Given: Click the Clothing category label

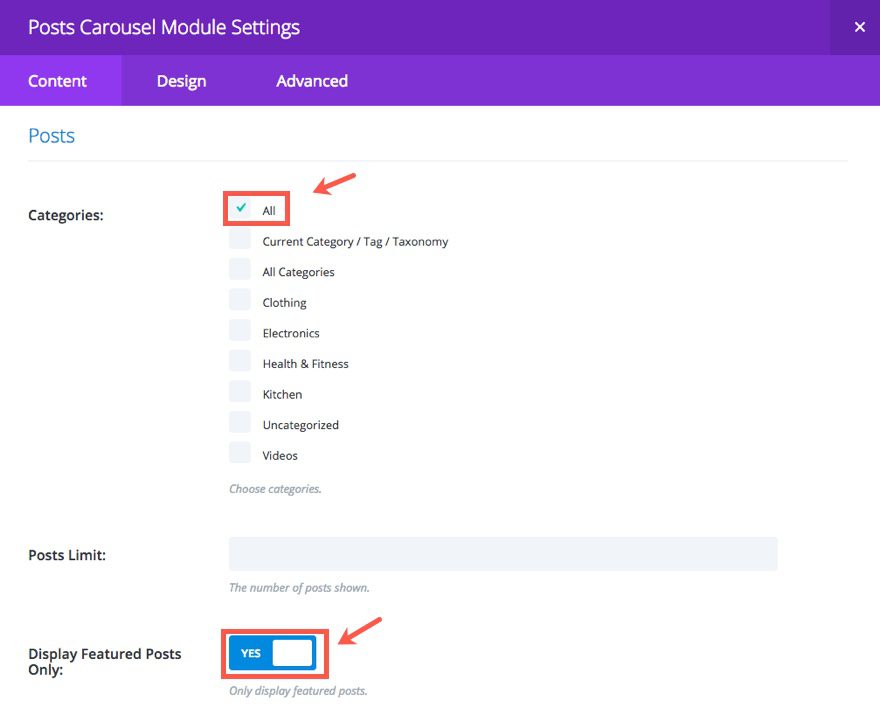Looking at the screenshot, I should click(284, 303).
